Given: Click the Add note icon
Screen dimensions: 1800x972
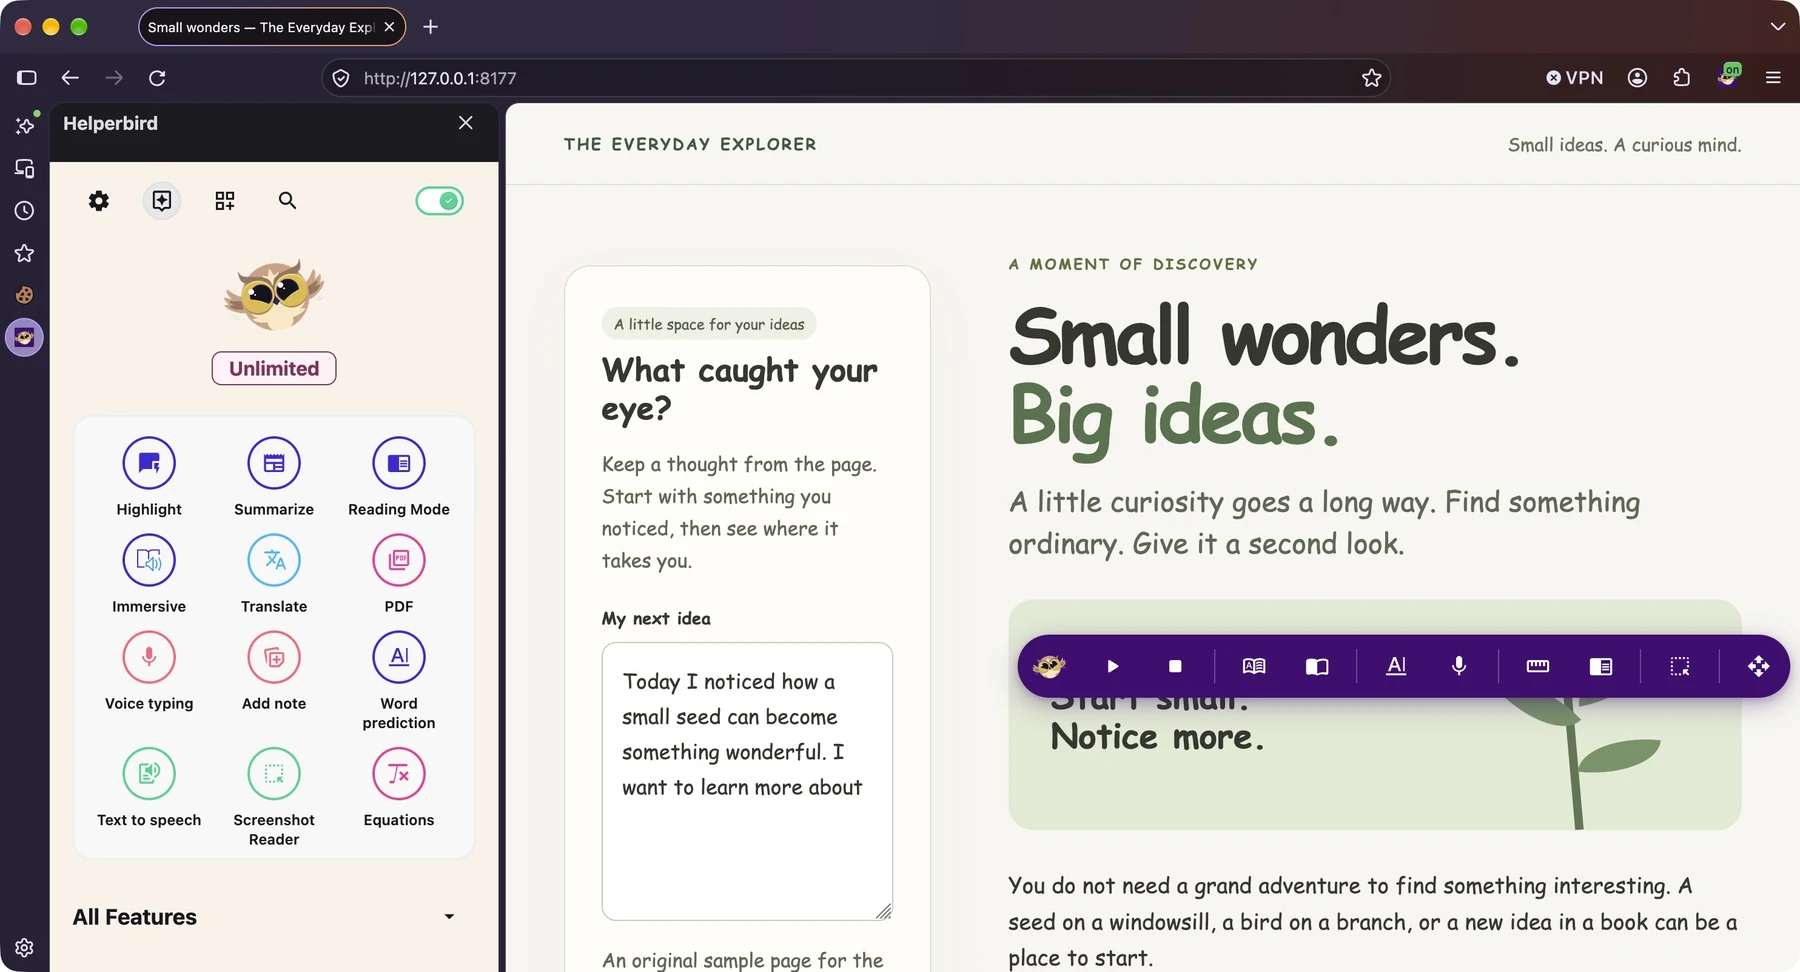Looking at the screenshot, I should (274, 657).
